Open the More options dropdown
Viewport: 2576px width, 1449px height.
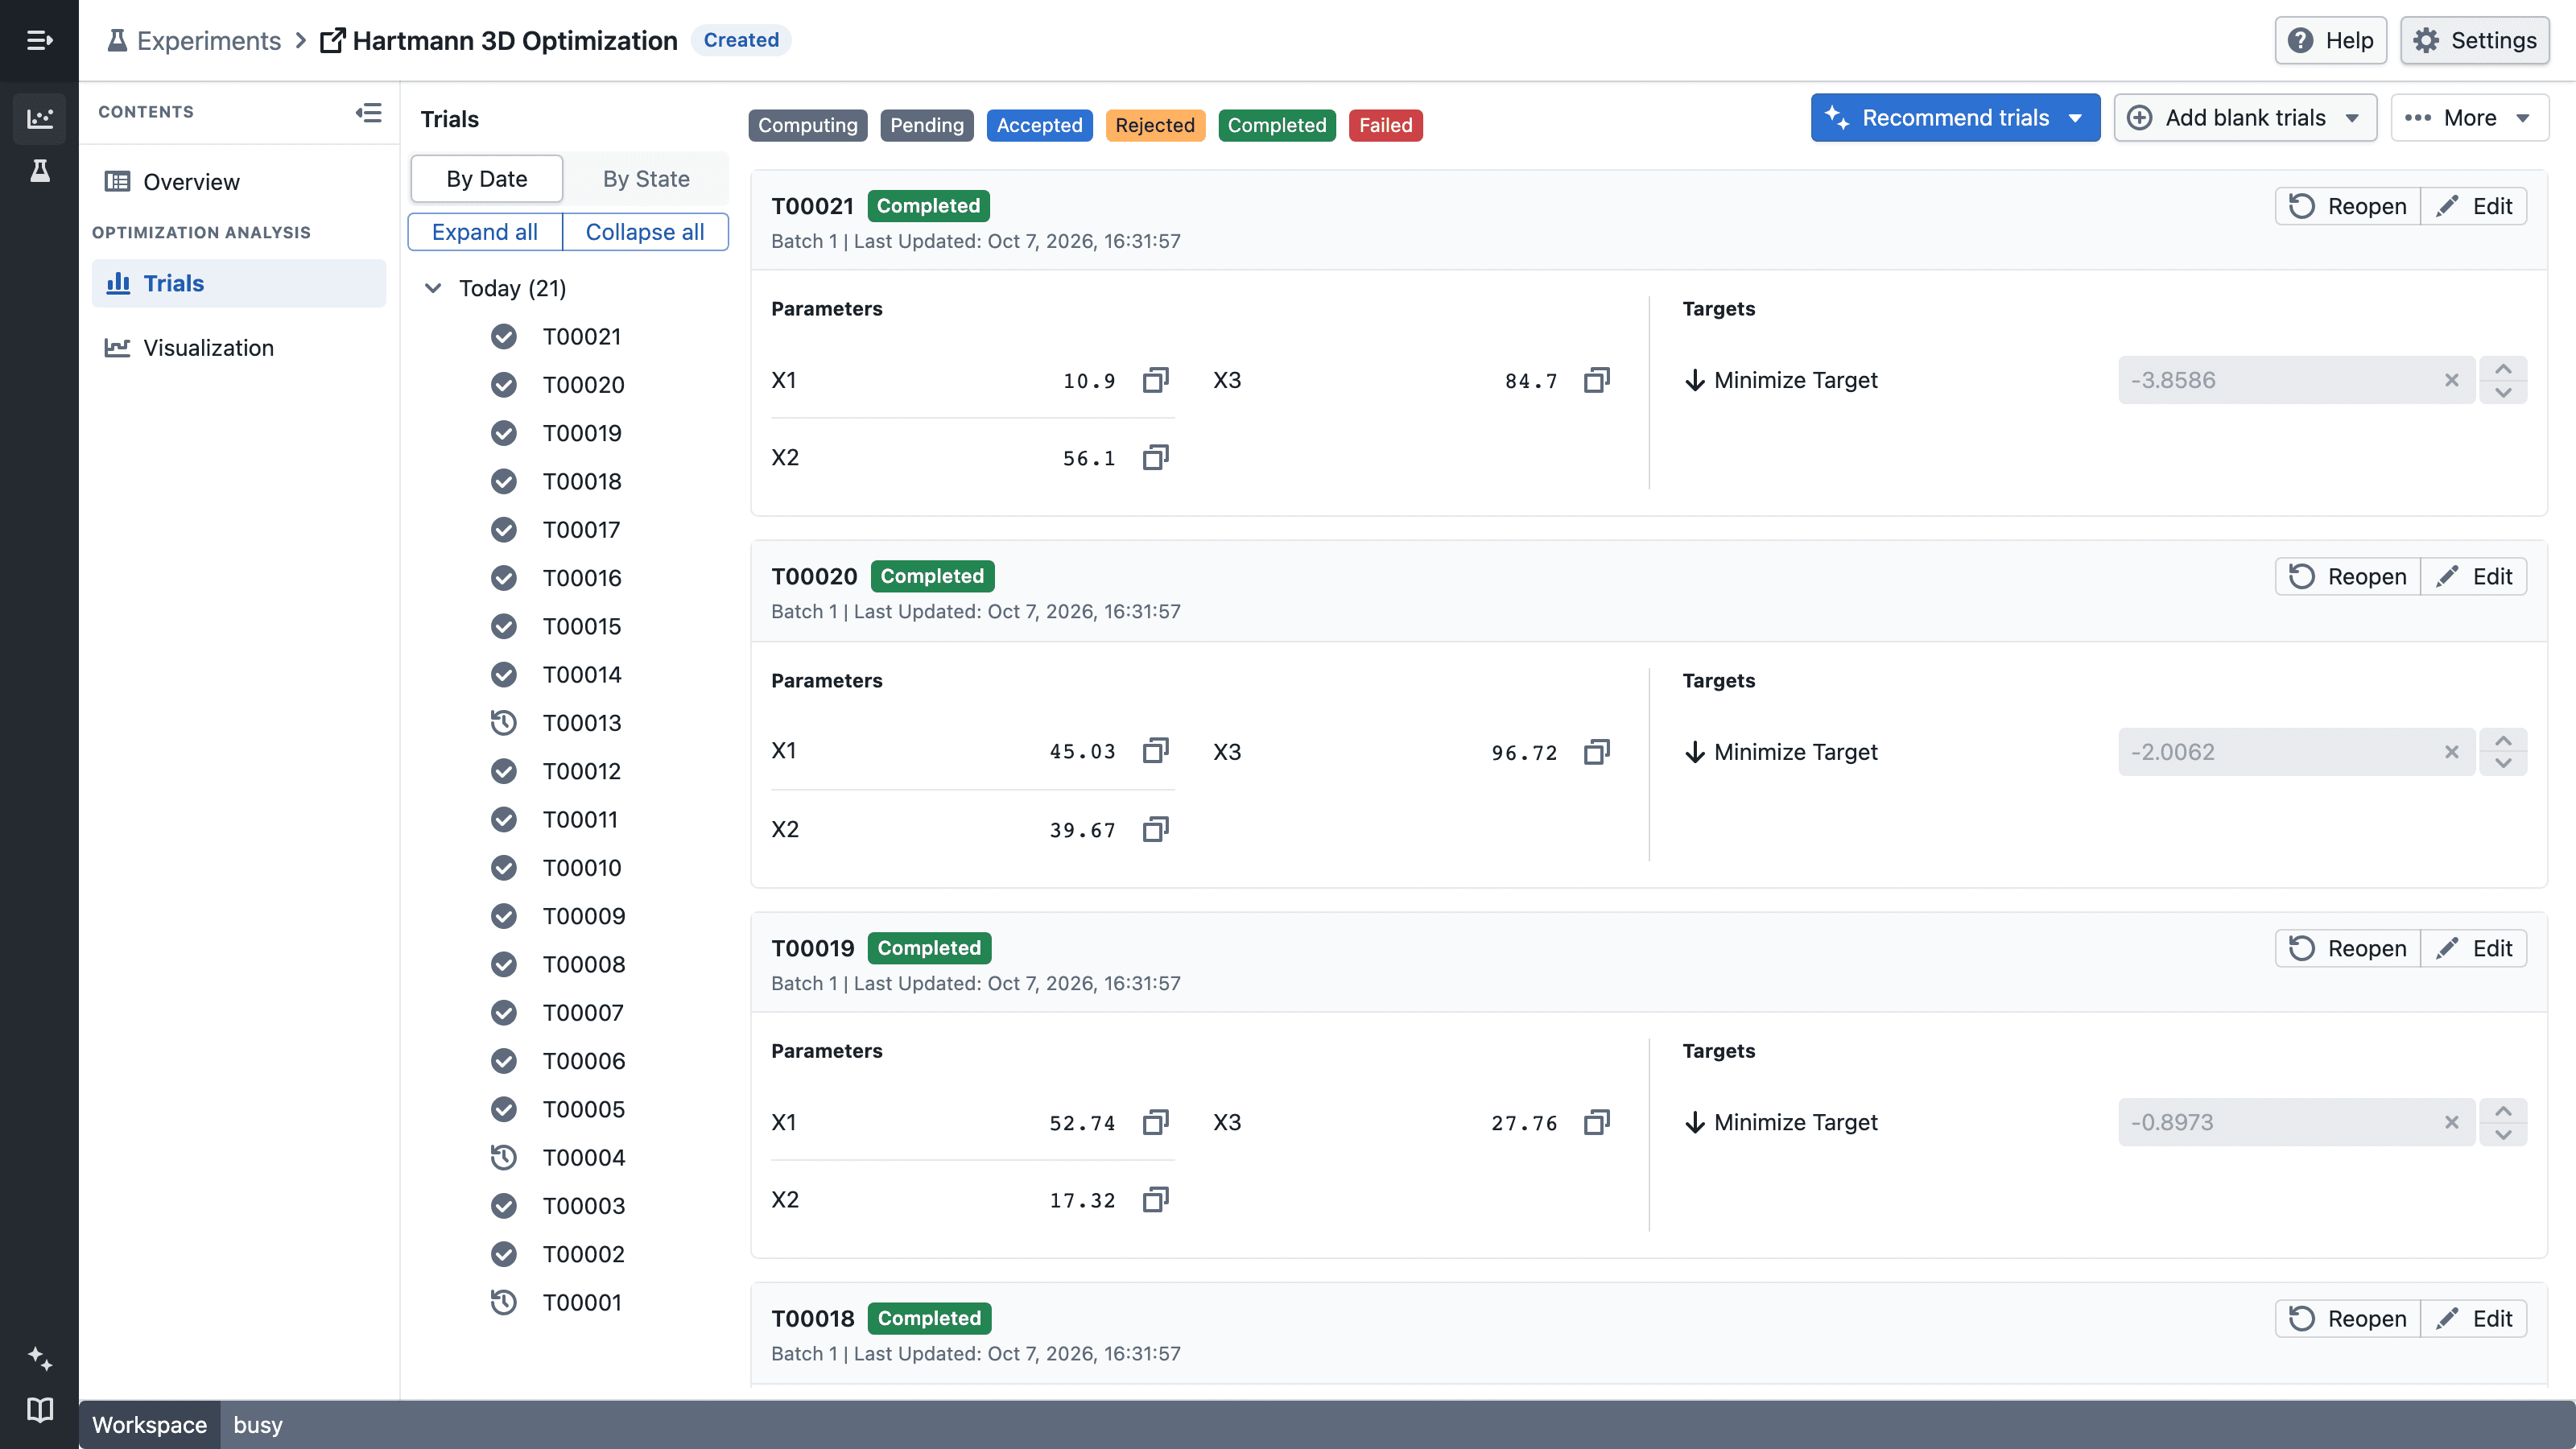2469,118
